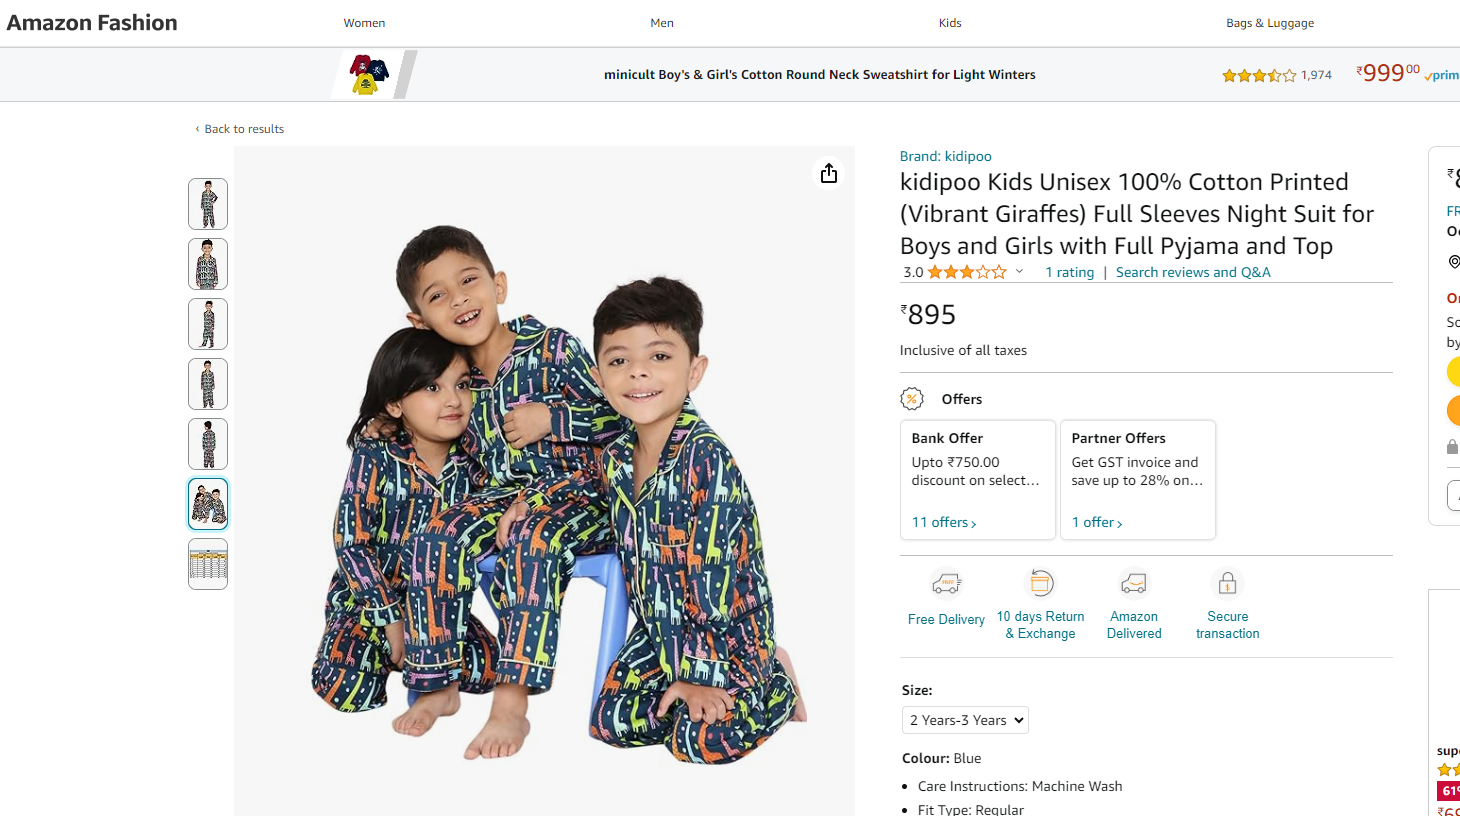Expand the rating breakdown chevron

pyautogui.click(x=1019, y=272)
